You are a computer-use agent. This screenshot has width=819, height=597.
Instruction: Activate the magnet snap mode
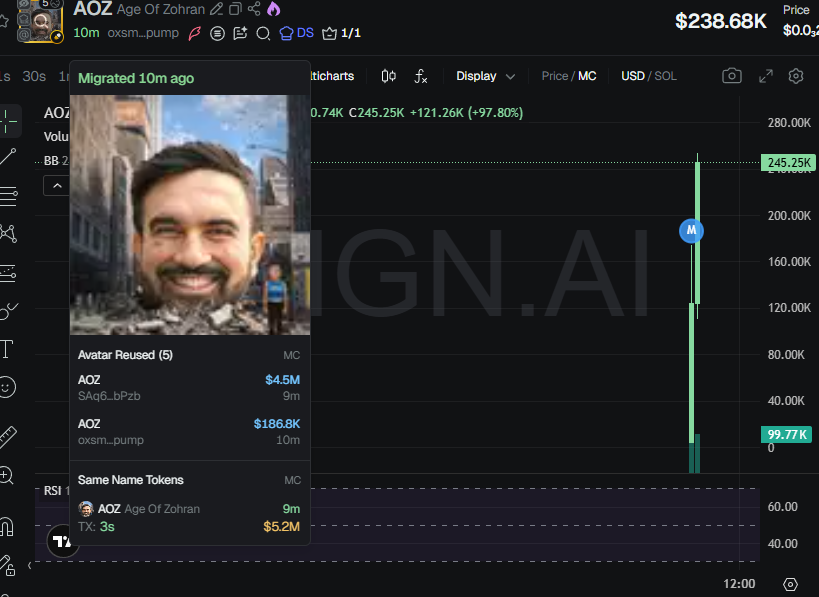tap(8, 525)
